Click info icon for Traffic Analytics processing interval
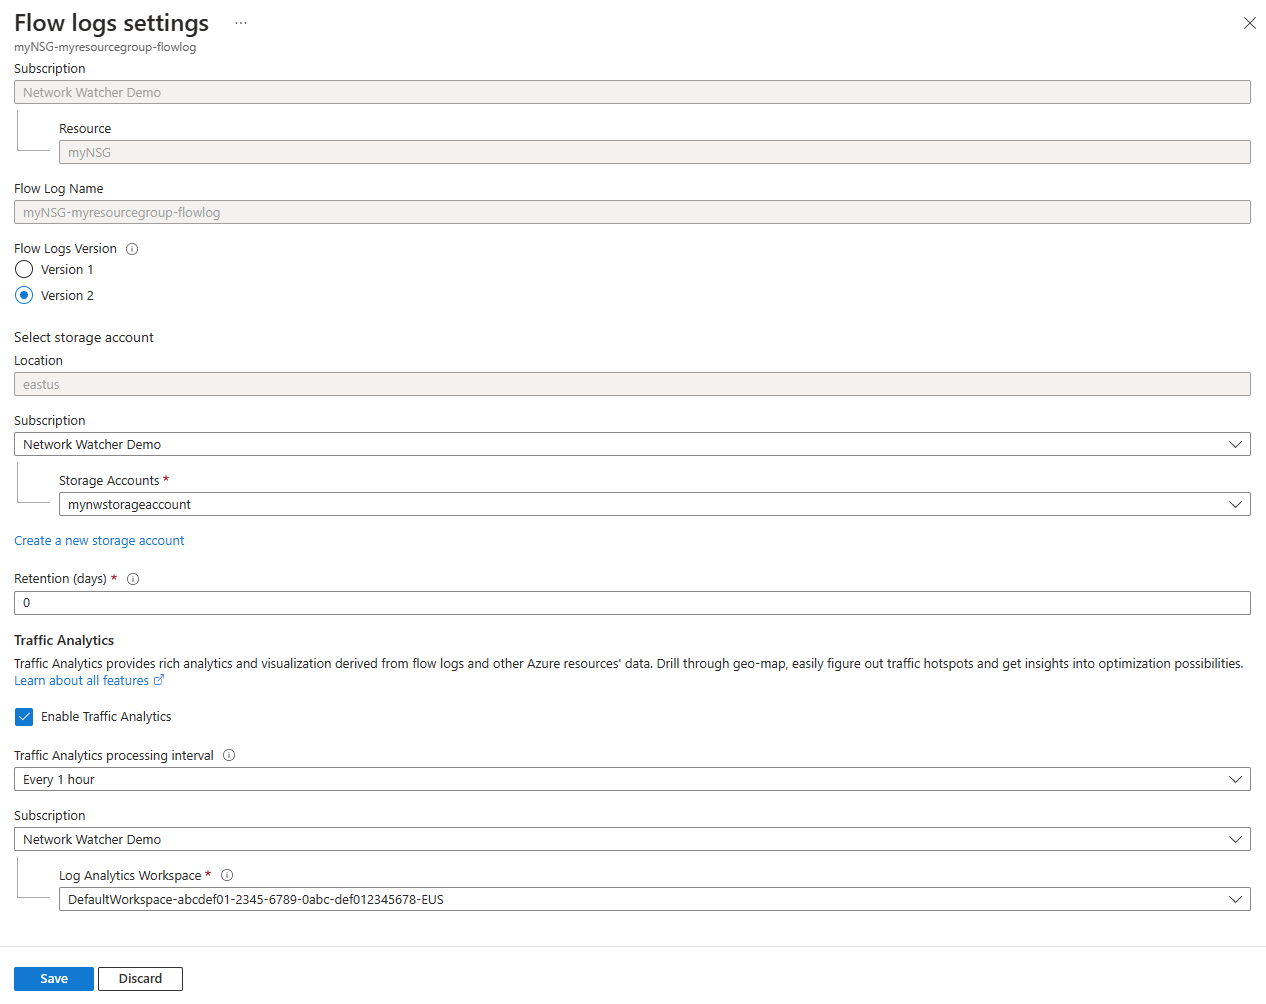Viewport: 1266px width, 1004px height. pos(229,755)
